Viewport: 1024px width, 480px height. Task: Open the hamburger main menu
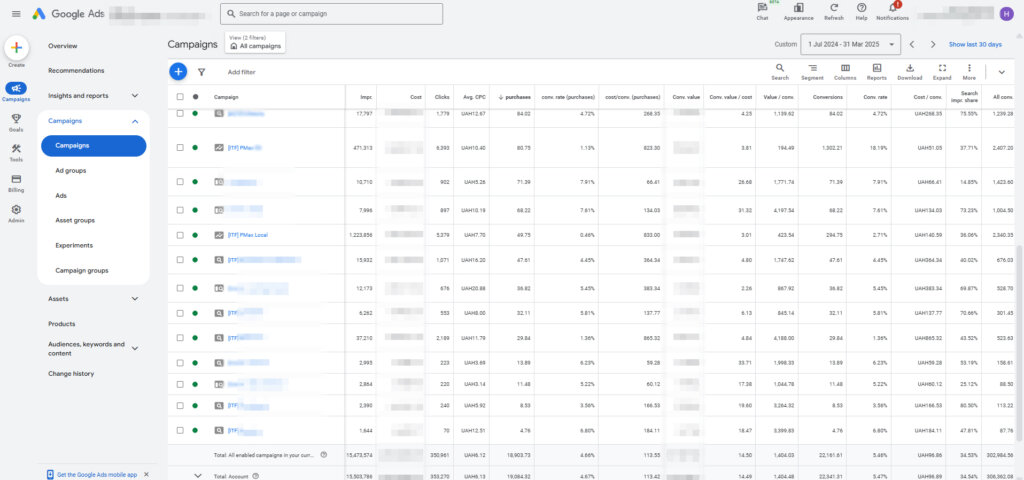point(16,14)
